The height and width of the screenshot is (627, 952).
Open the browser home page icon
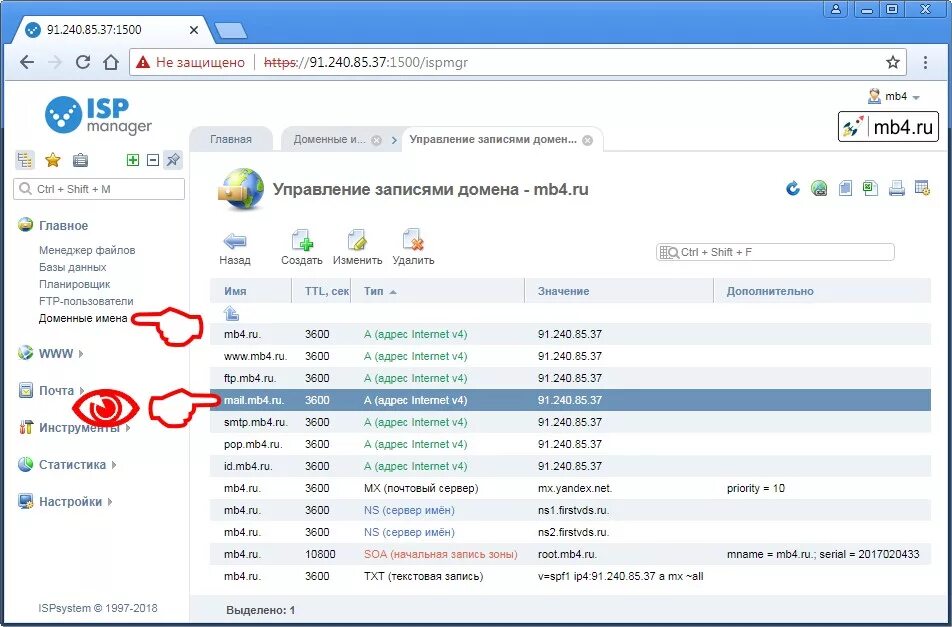(x=110, y=62)
